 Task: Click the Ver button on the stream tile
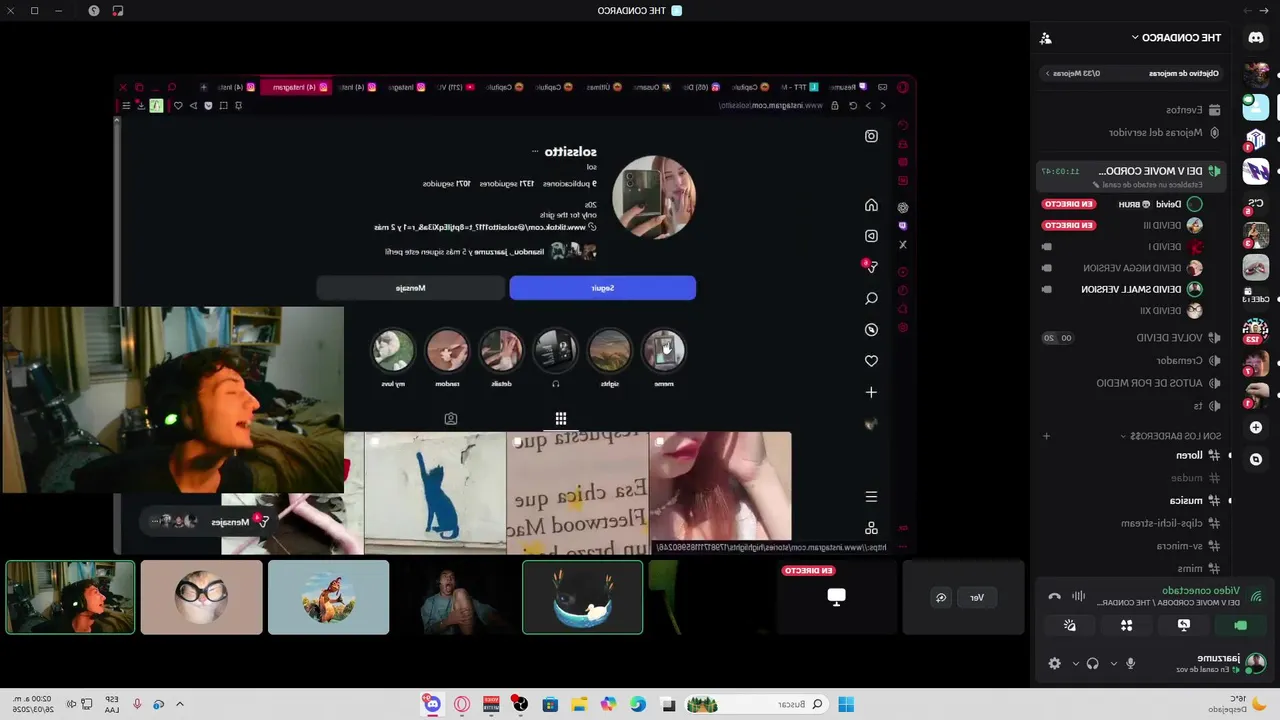point(977,597)
